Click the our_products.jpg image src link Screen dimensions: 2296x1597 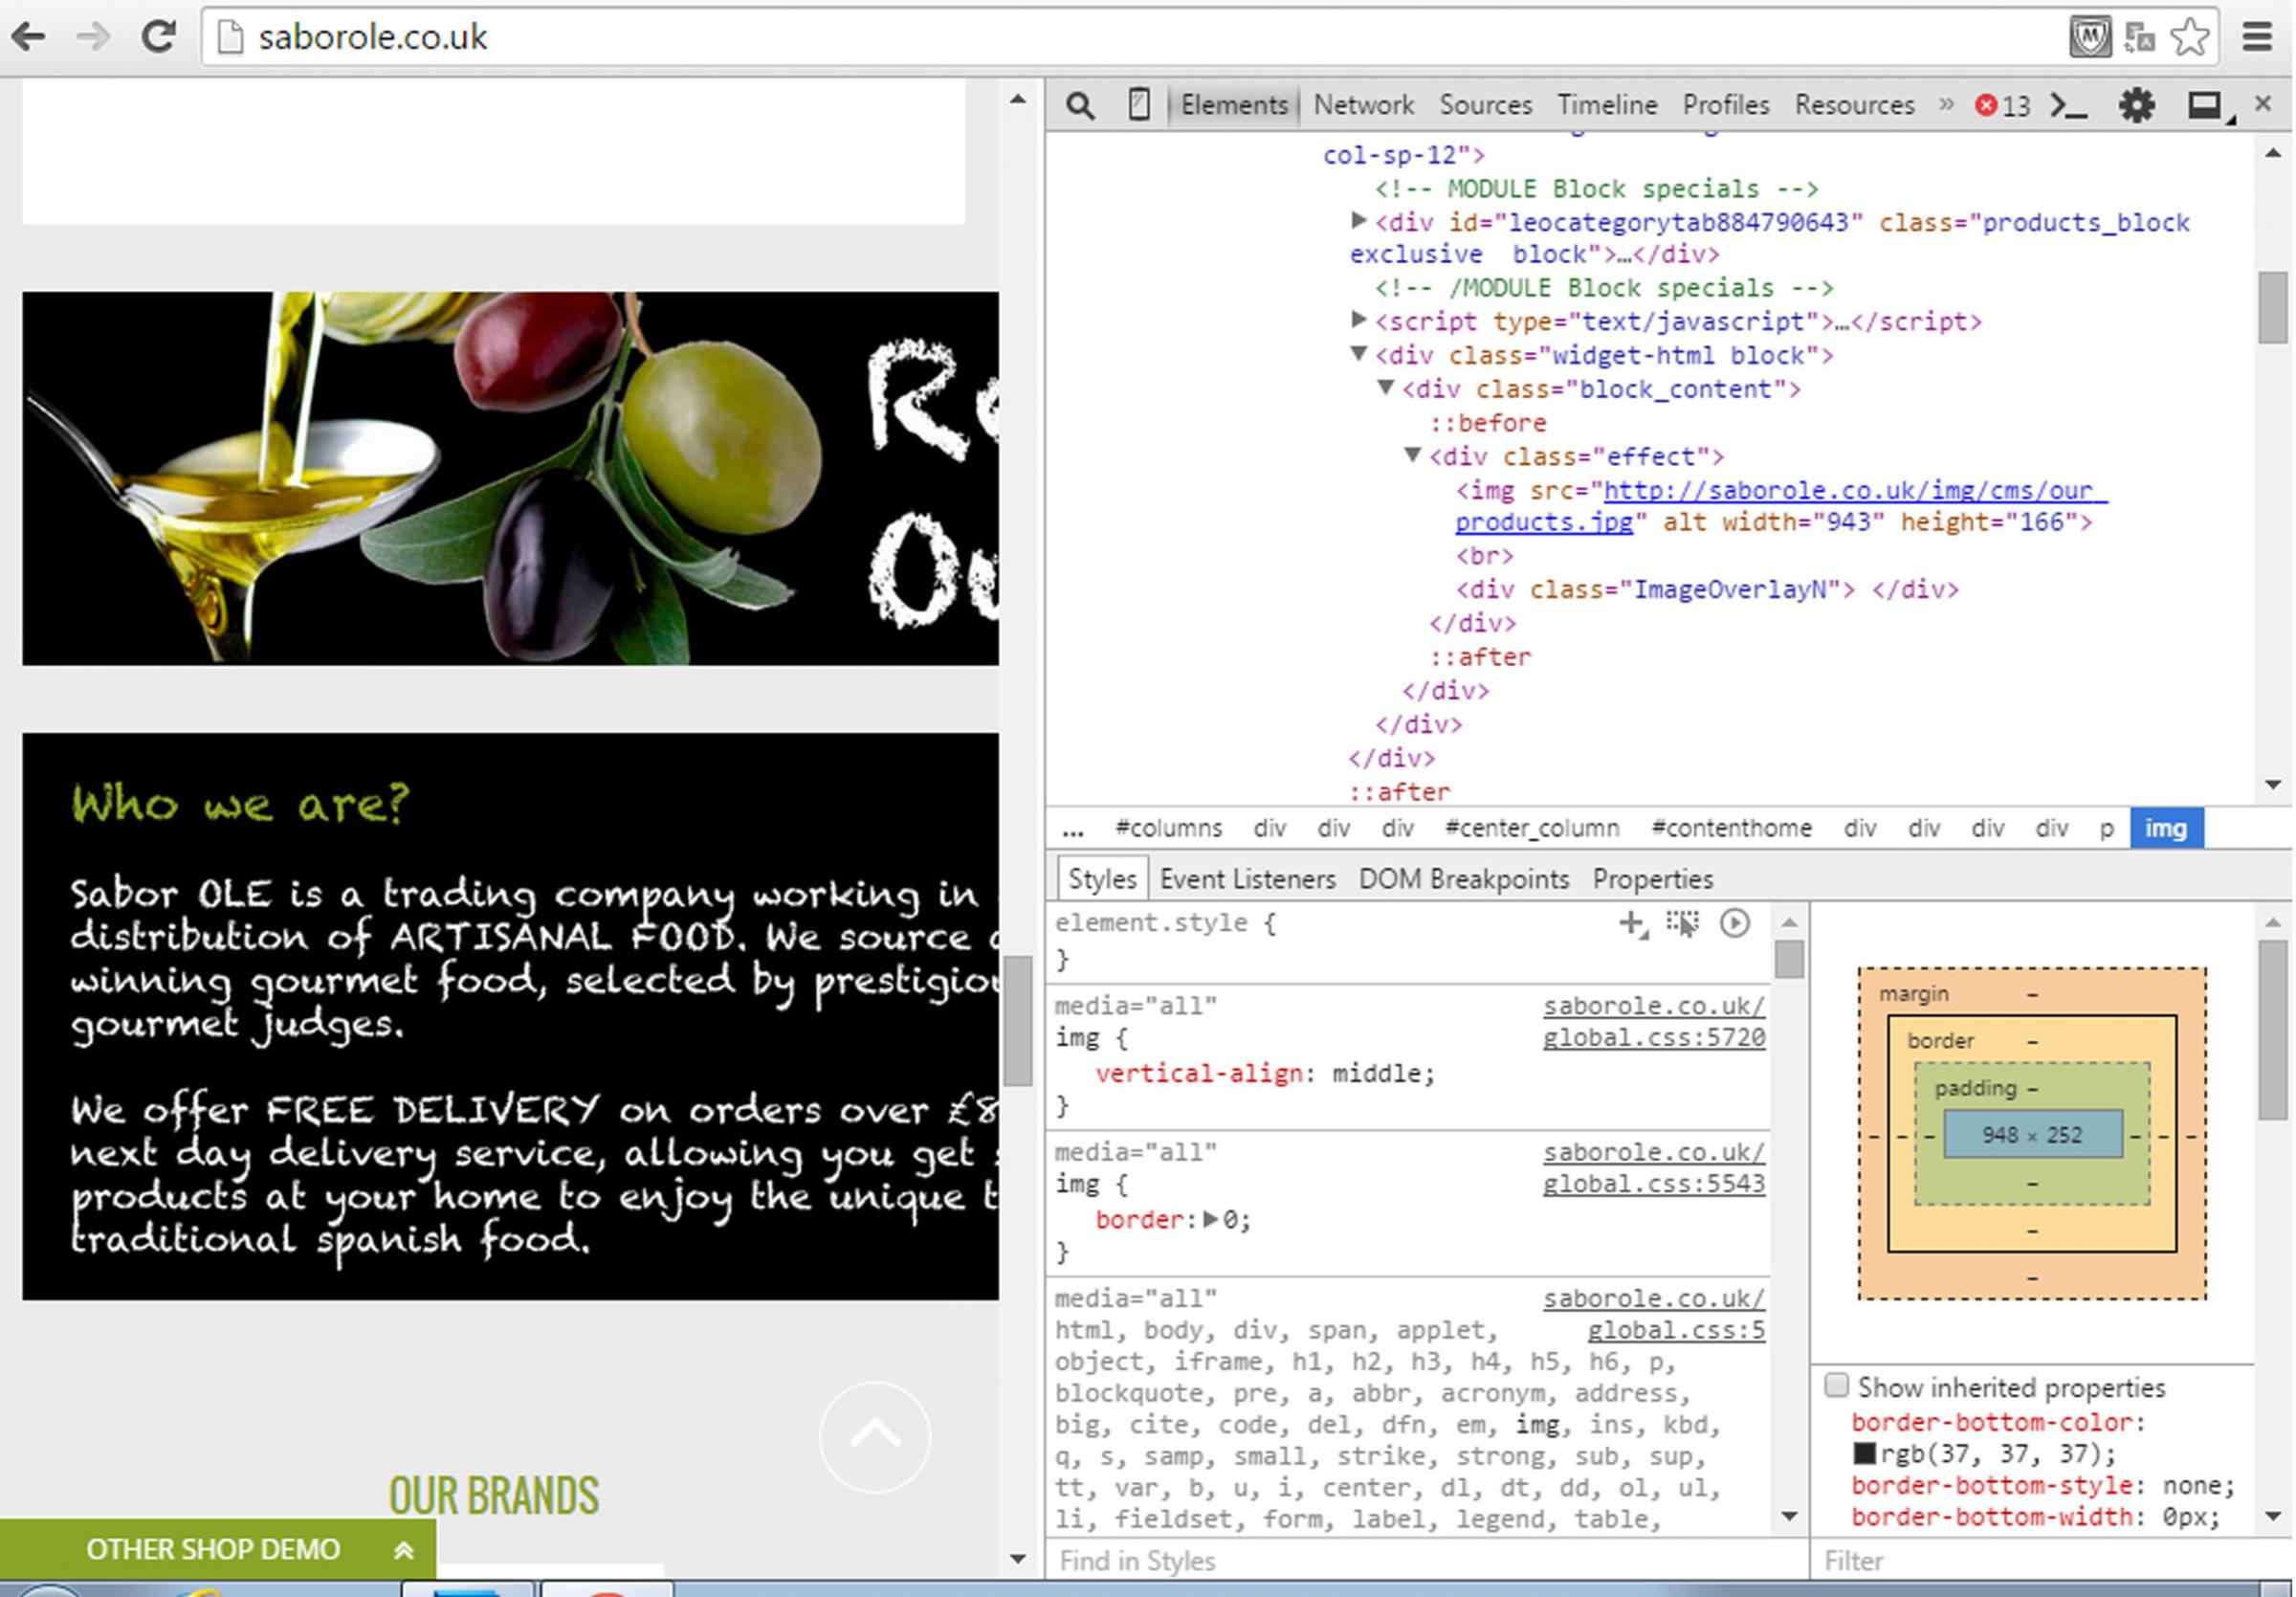[1853, 491]
